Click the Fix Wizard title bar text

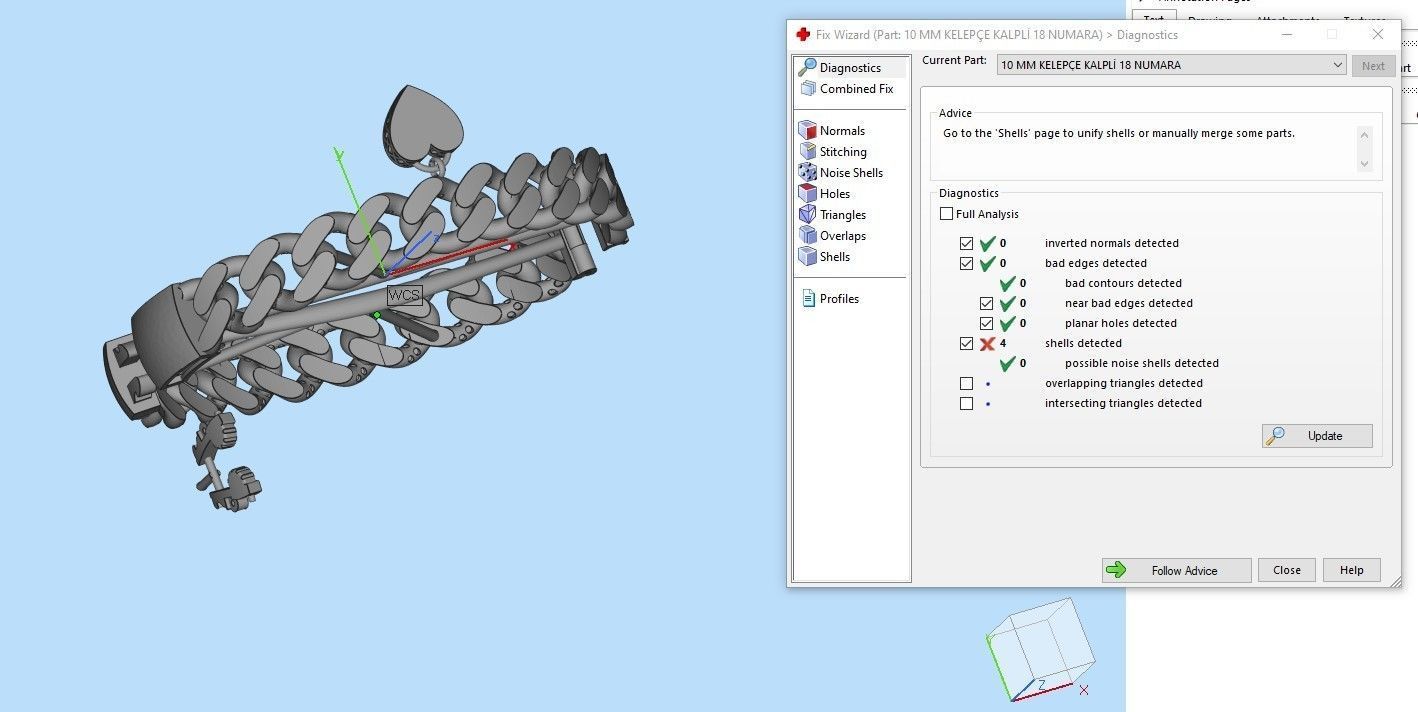[996, 35]
